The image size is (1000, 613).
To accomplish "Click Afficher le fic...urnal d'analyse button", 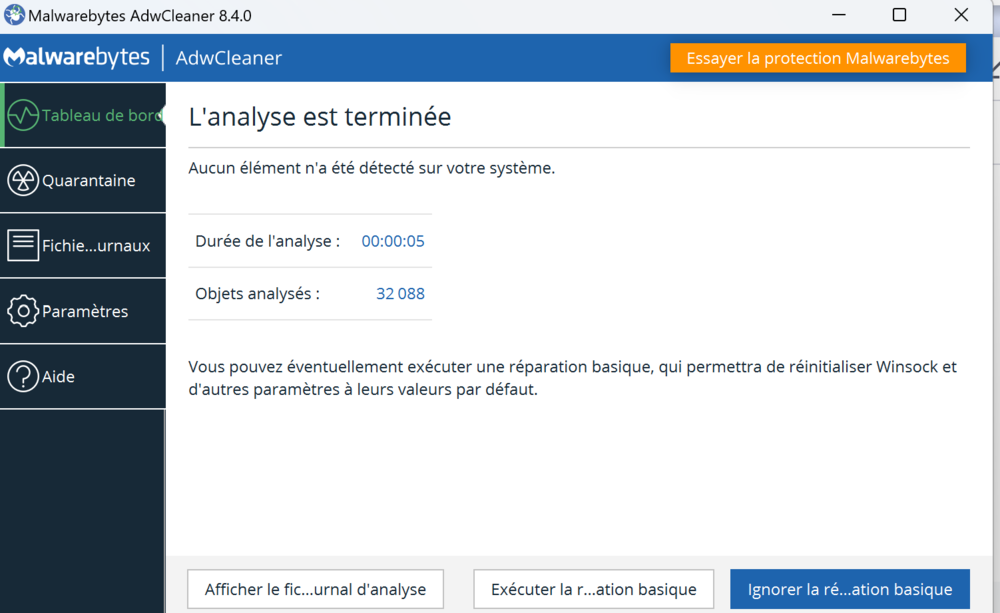I will coord(315,589).
